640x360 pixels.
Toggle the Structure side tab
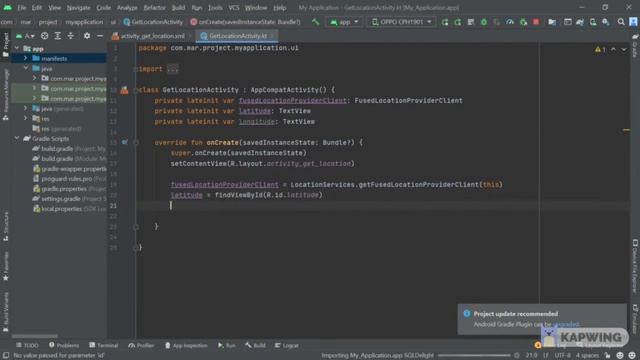[x=6, y=226]
